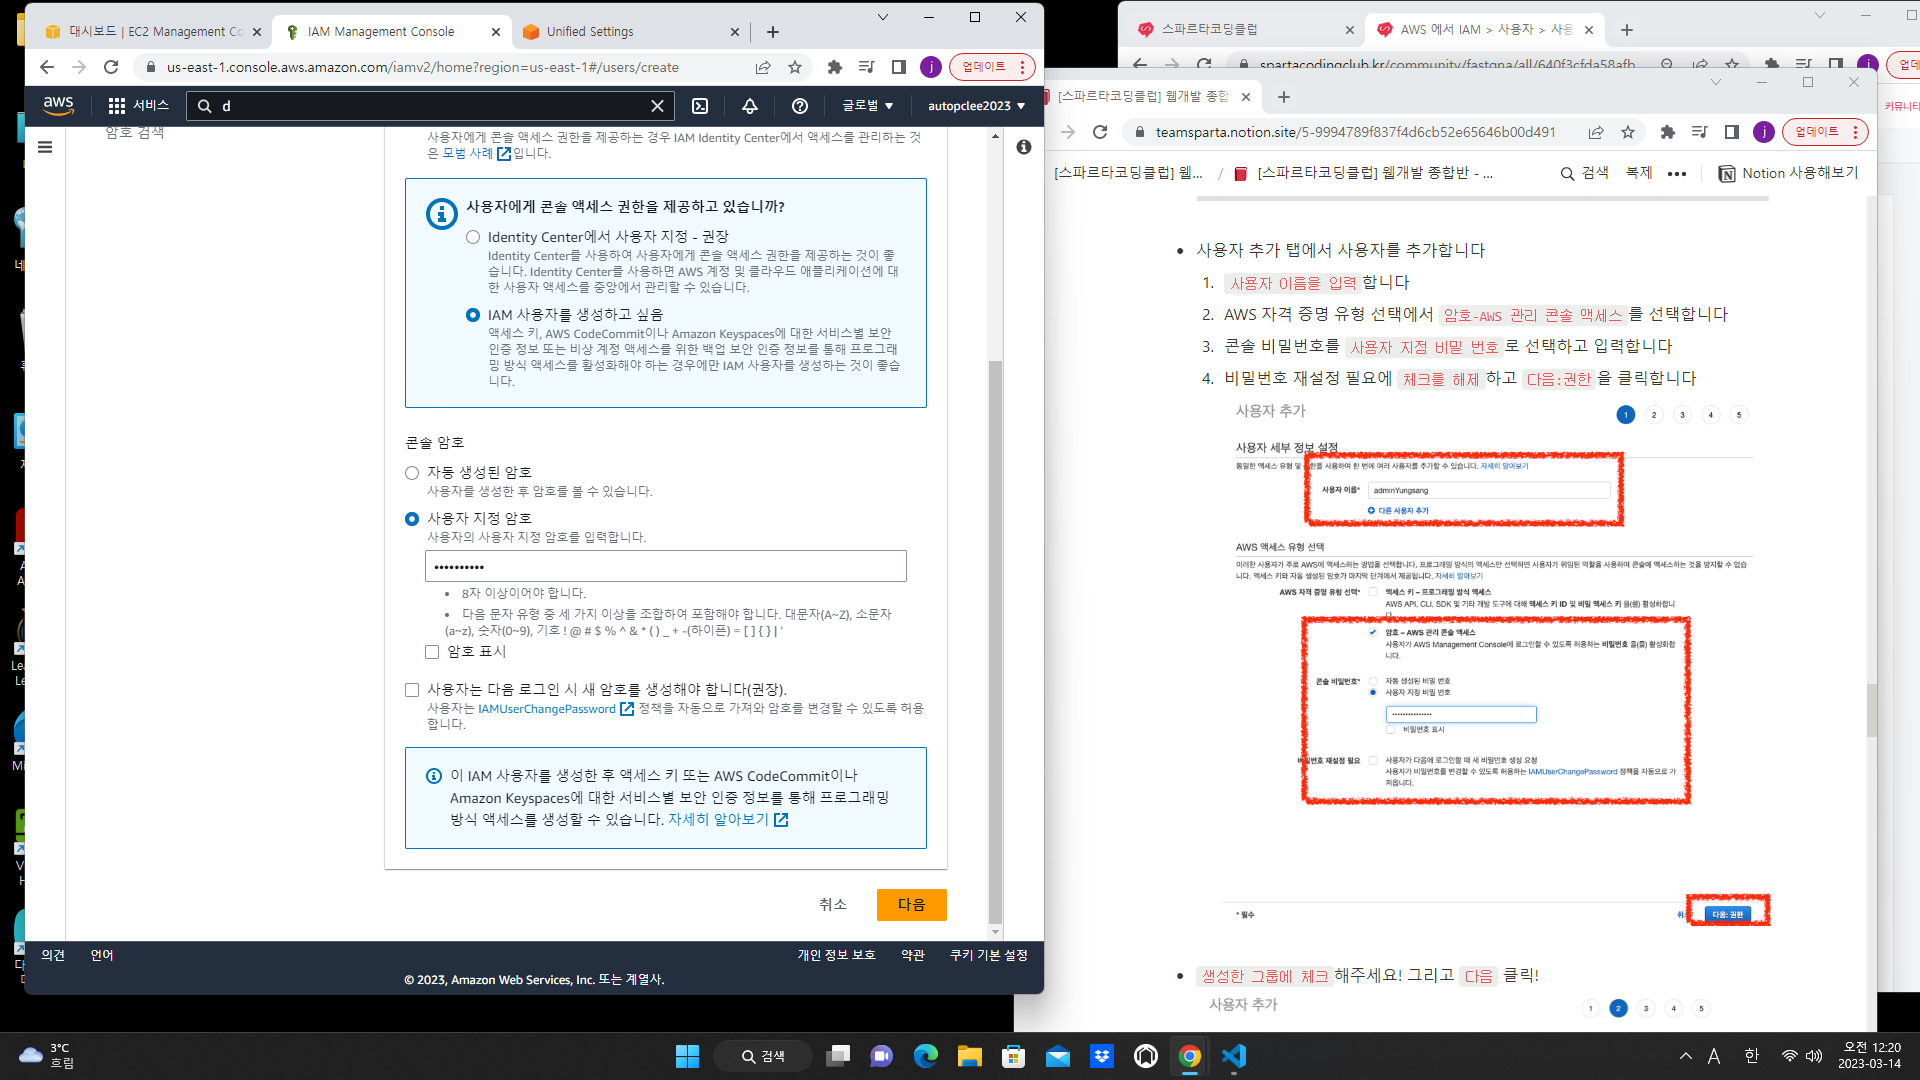The image size is (1920, 1080).
Task: Choose 사용자 지정 암호 radio option
Action: coord(412,519)
